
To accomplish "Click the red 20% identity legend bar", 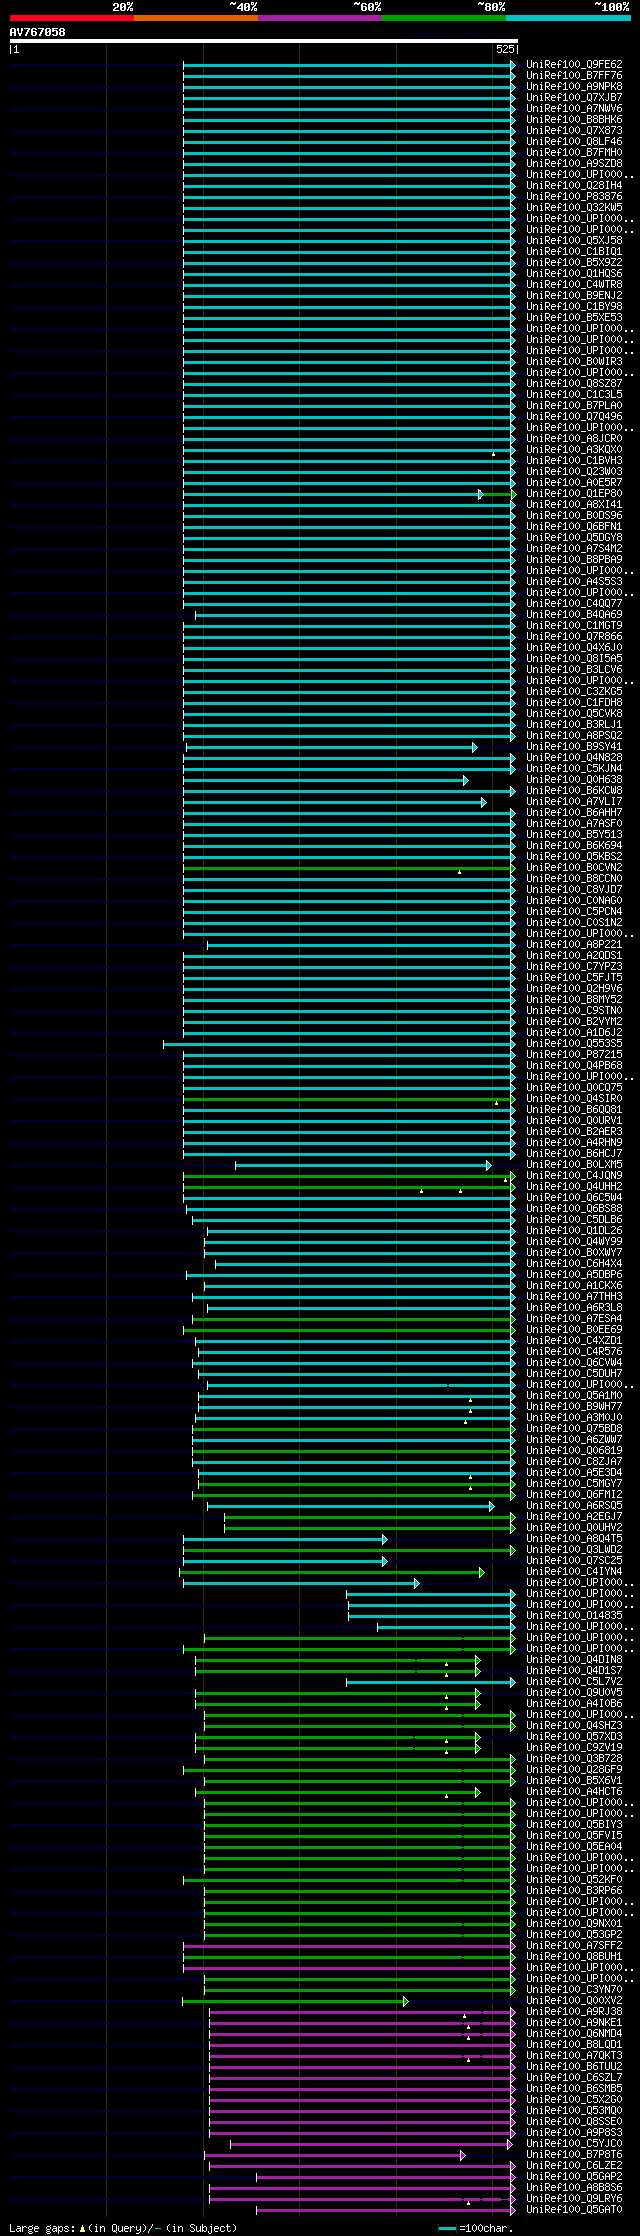I will 71,18.
